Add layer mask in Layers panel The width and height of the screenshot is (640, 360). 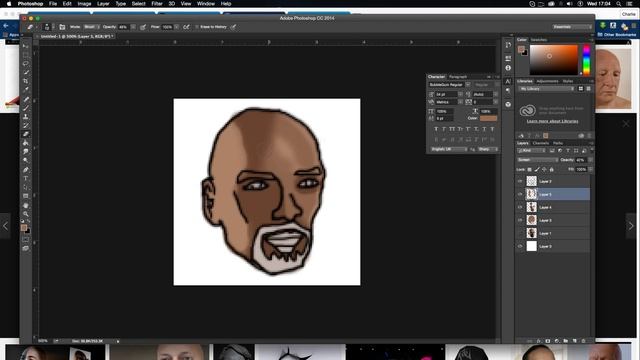point(548,341)
